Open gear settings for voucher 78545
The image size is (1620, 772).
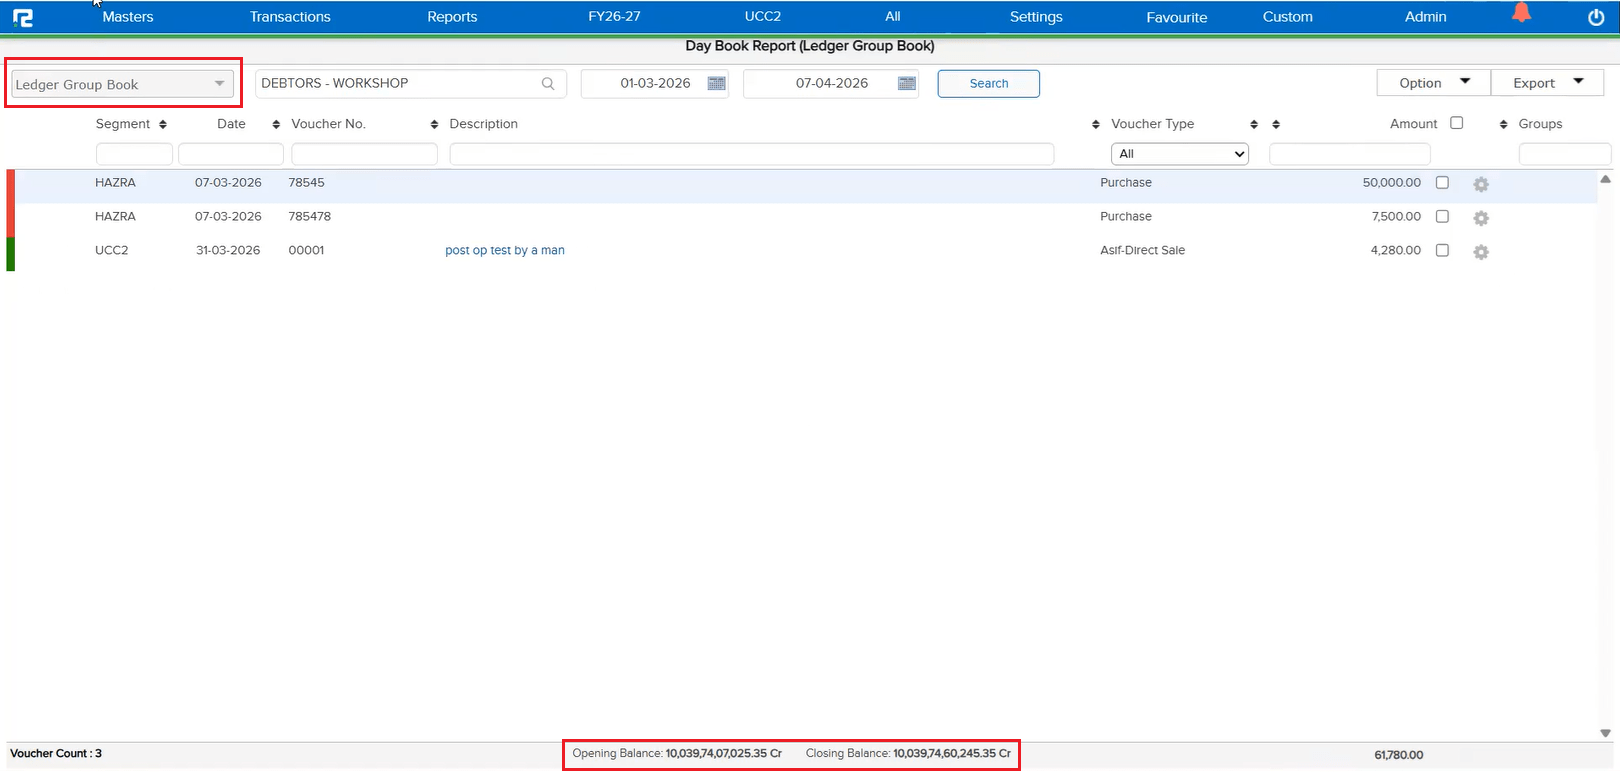coord(1481,184)
